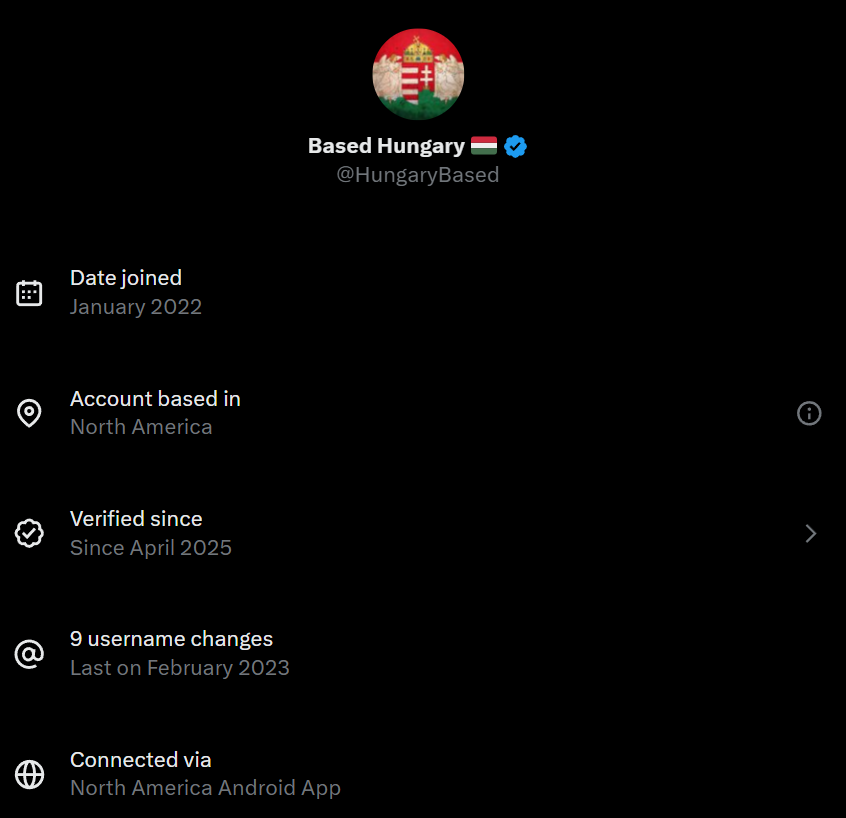Screen dimensions: 846x818
Task: Open the info icon for account location
Action: (809, 413)
